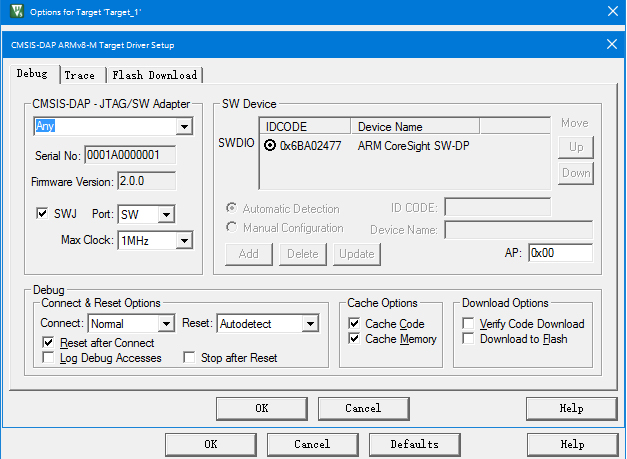
Task: Enable Stop after Reset checkbox
Action: pyautogui.click(x=189, y=357)
